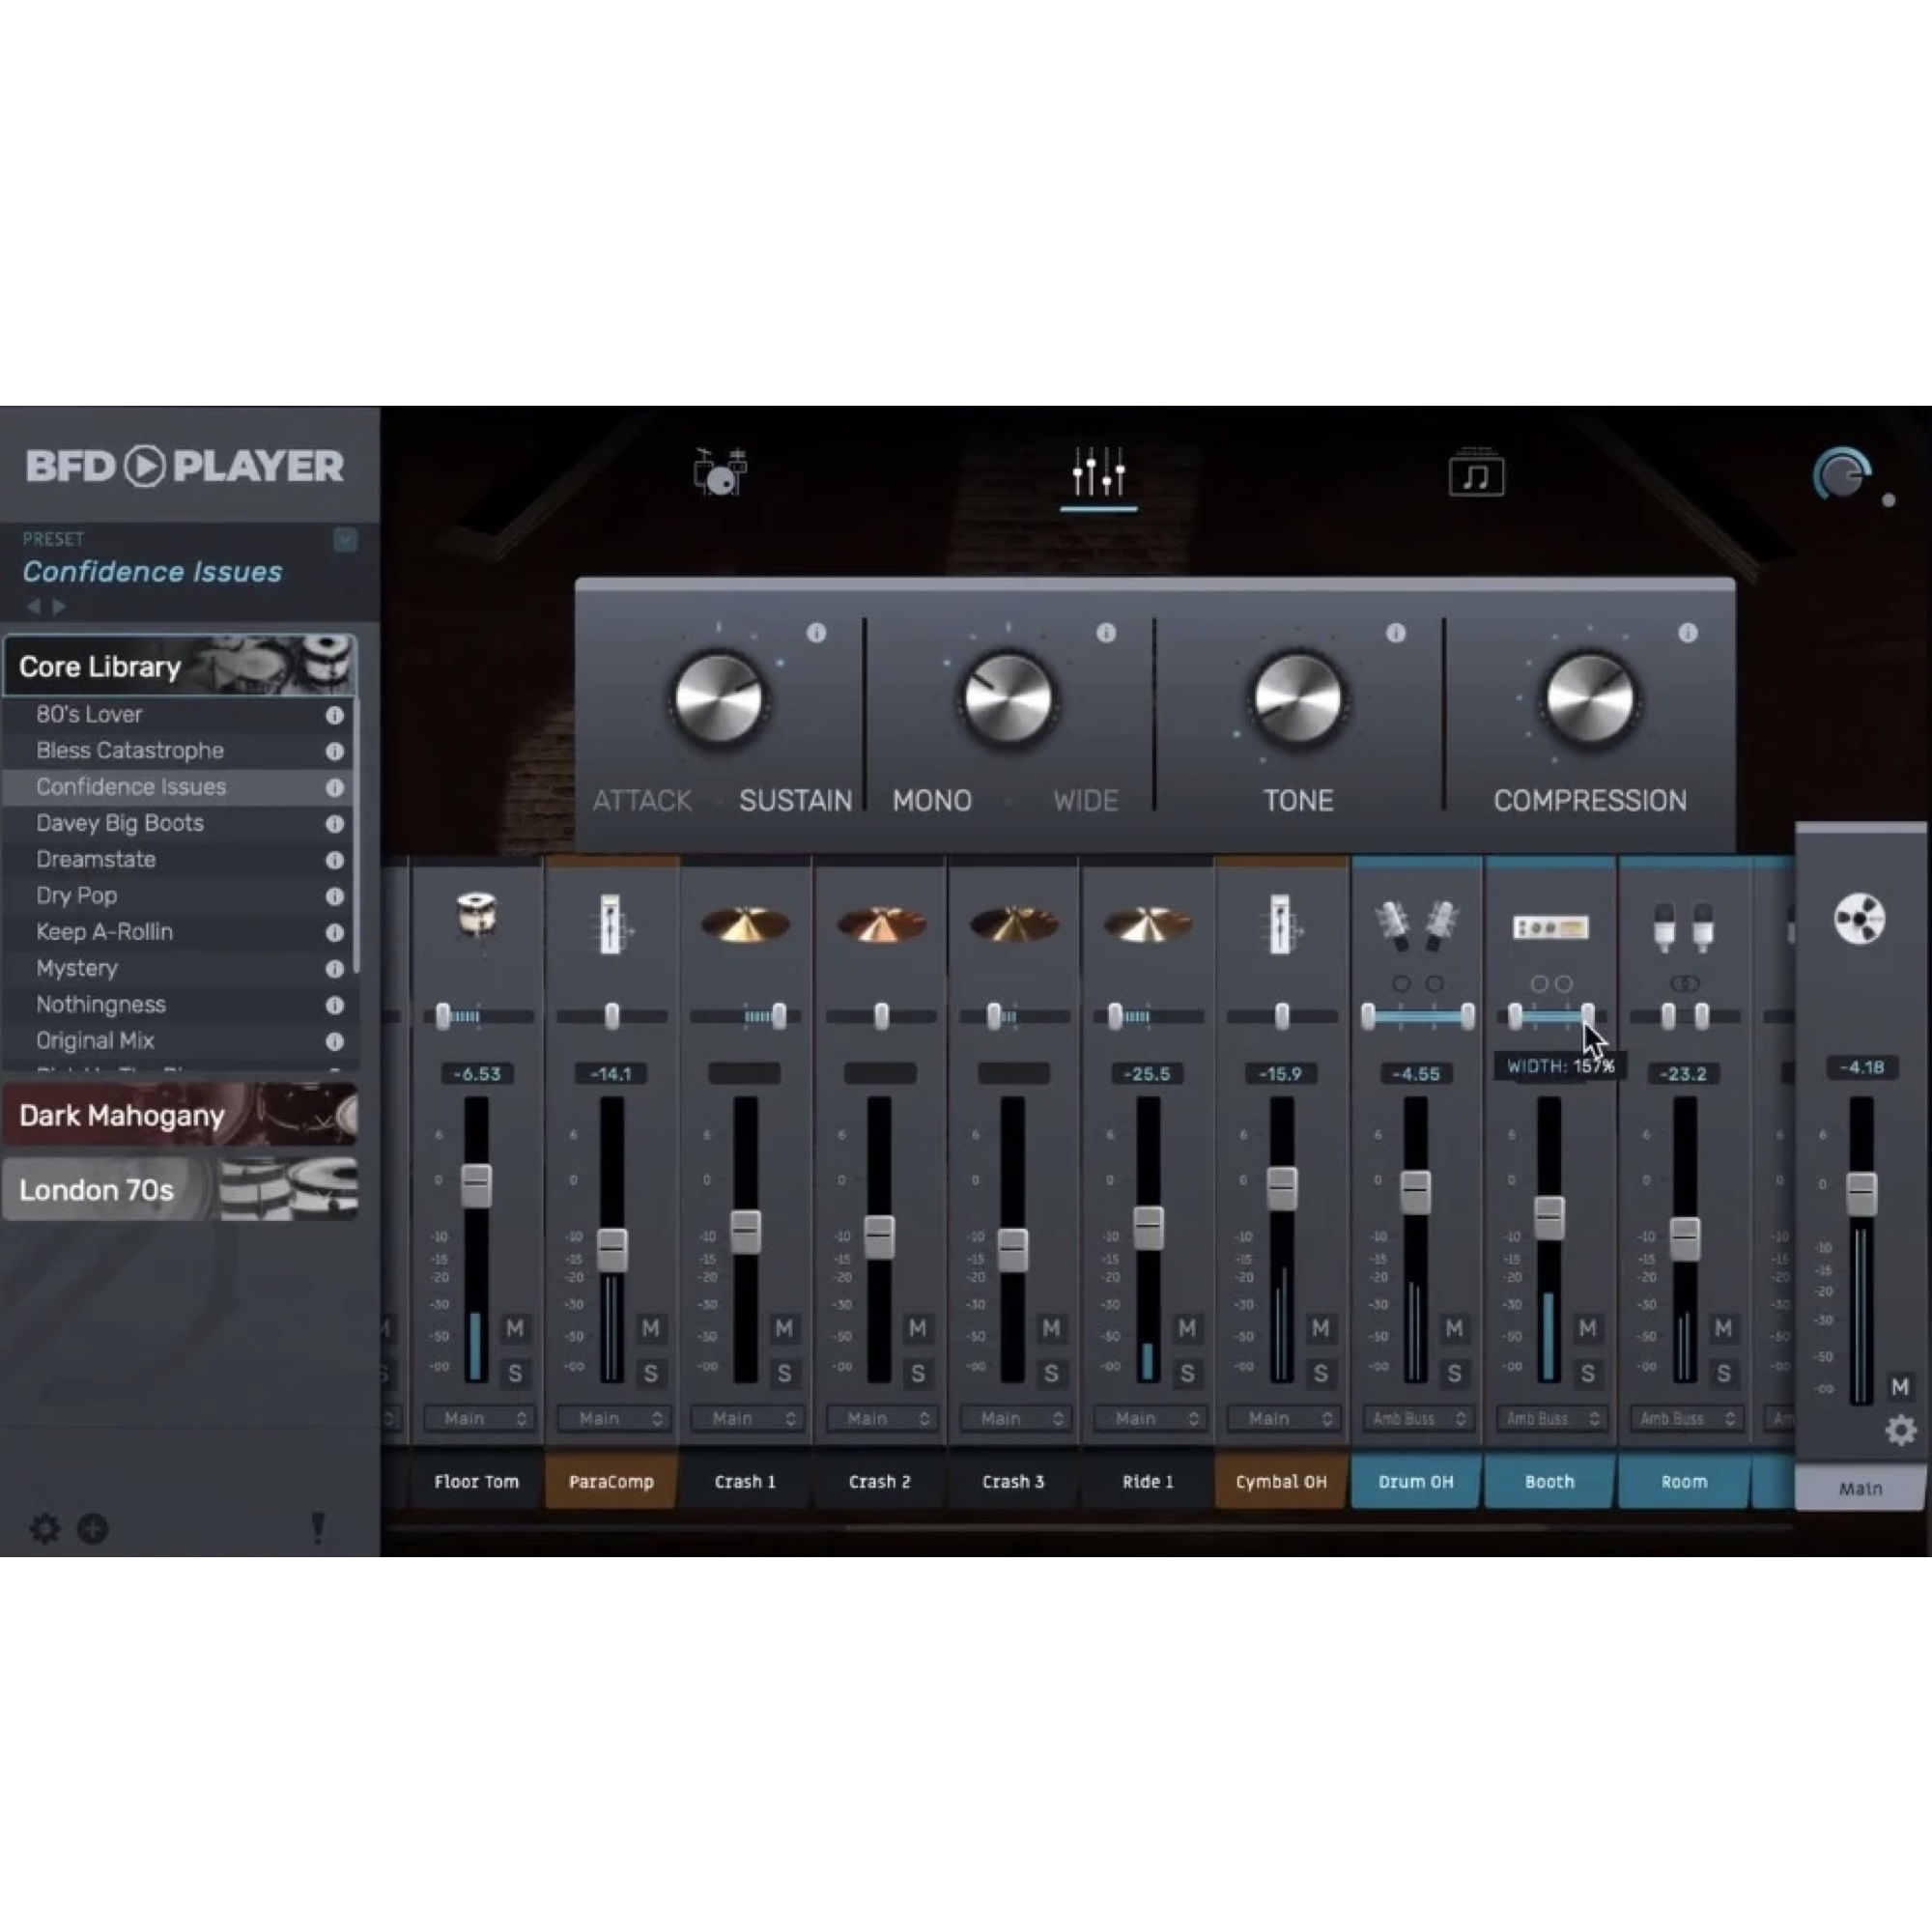Image resolution: width=1932 pixels, height=1932 pixels.
Task: Open the Main channel settings gear
Action: [1900, 1430]
